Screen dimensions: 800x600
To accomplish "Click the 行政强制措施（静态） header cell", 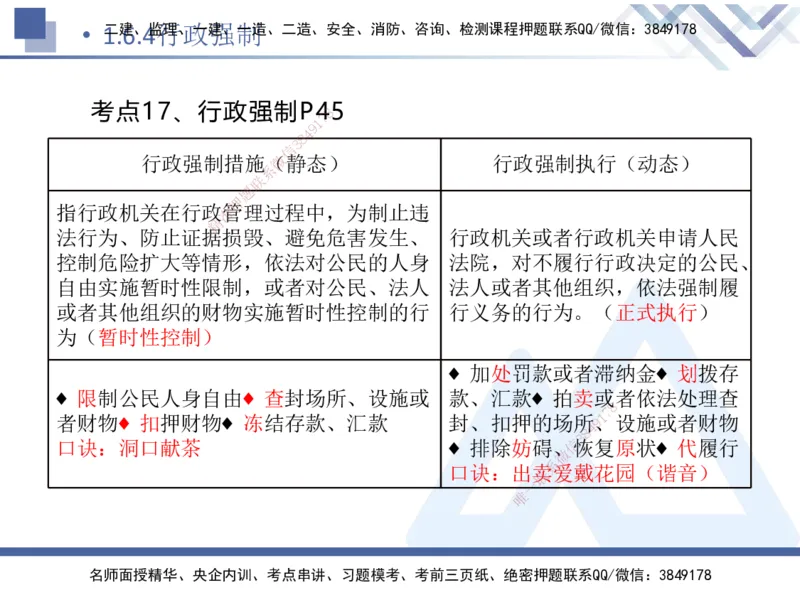I will [246, 163].
